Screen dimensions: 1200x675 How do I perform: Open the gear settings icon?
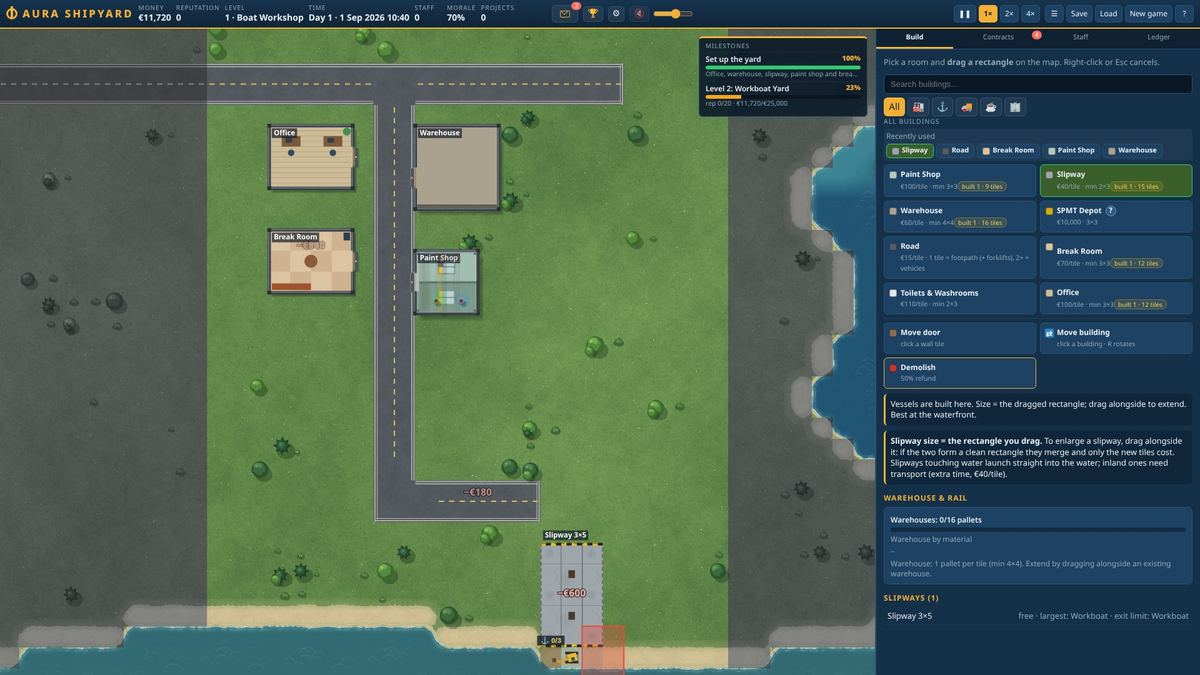click(616, 14)
